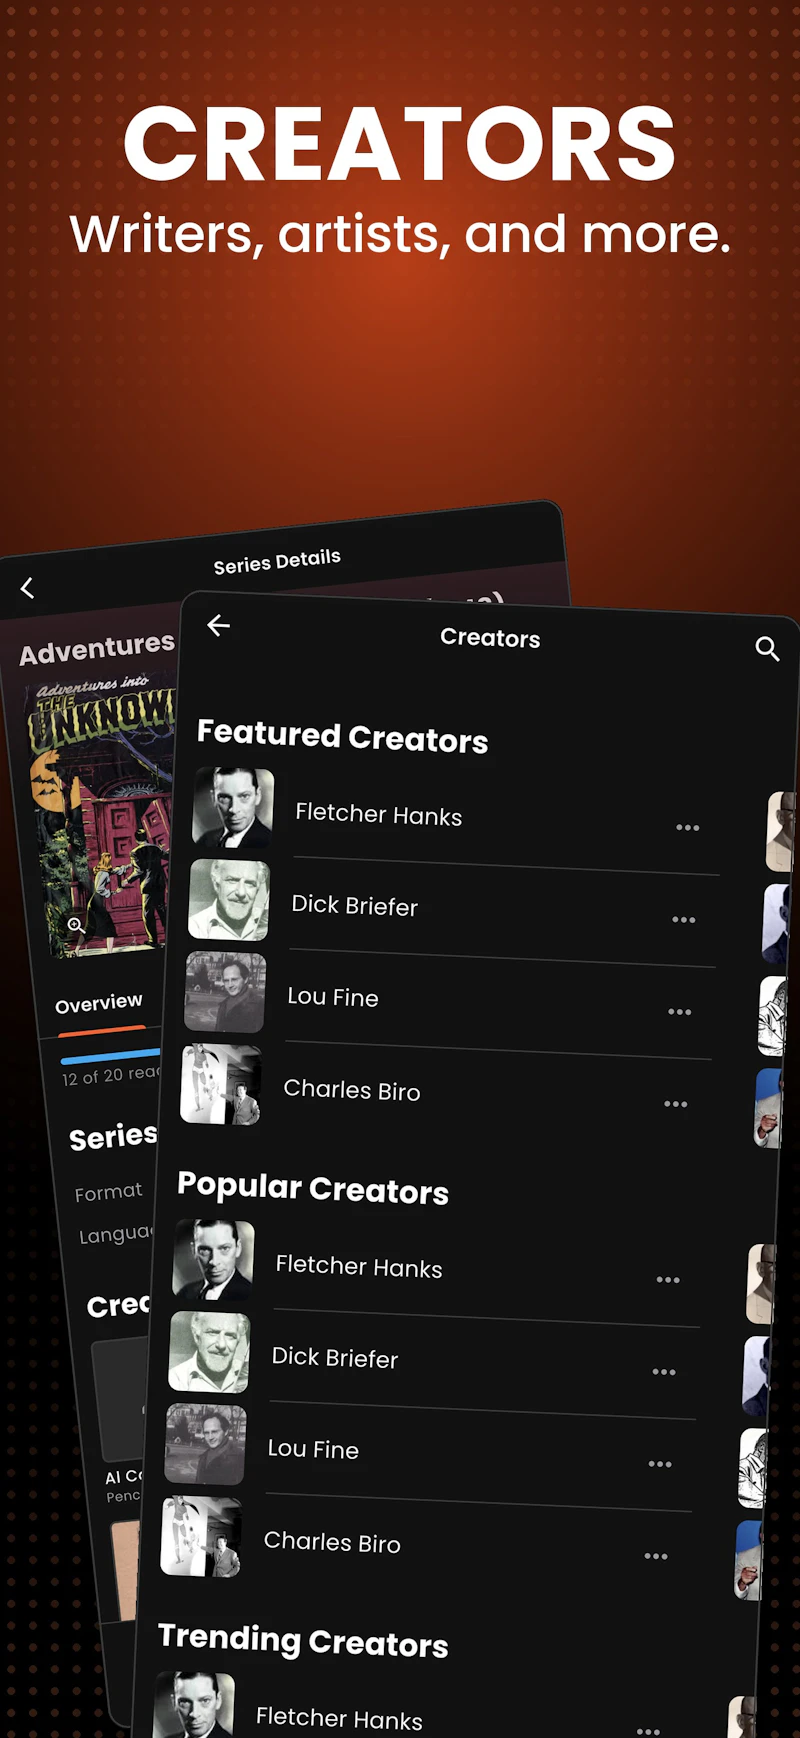Select Fletcher Hanks photo in Popular Creators
Viewport: 800px width, 1738px height.
coord(213,1260)
